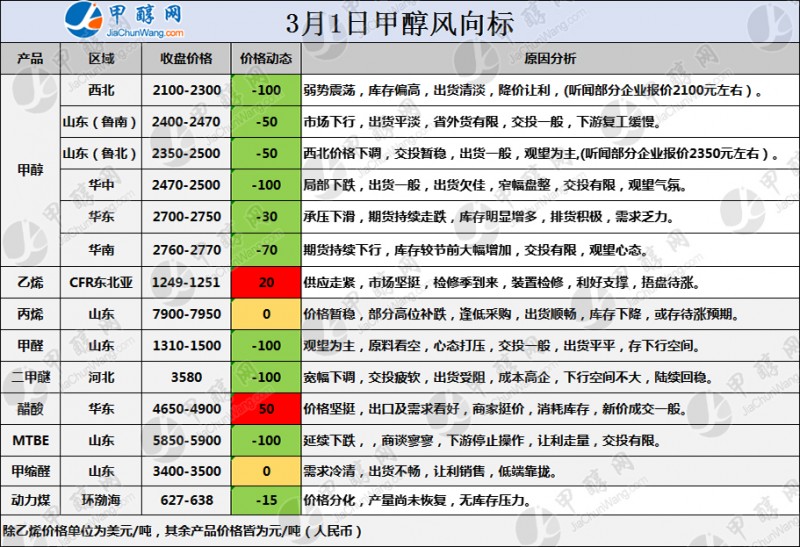Click price 3400-3500
Screen dimensions: 800x547
point(186,471)
